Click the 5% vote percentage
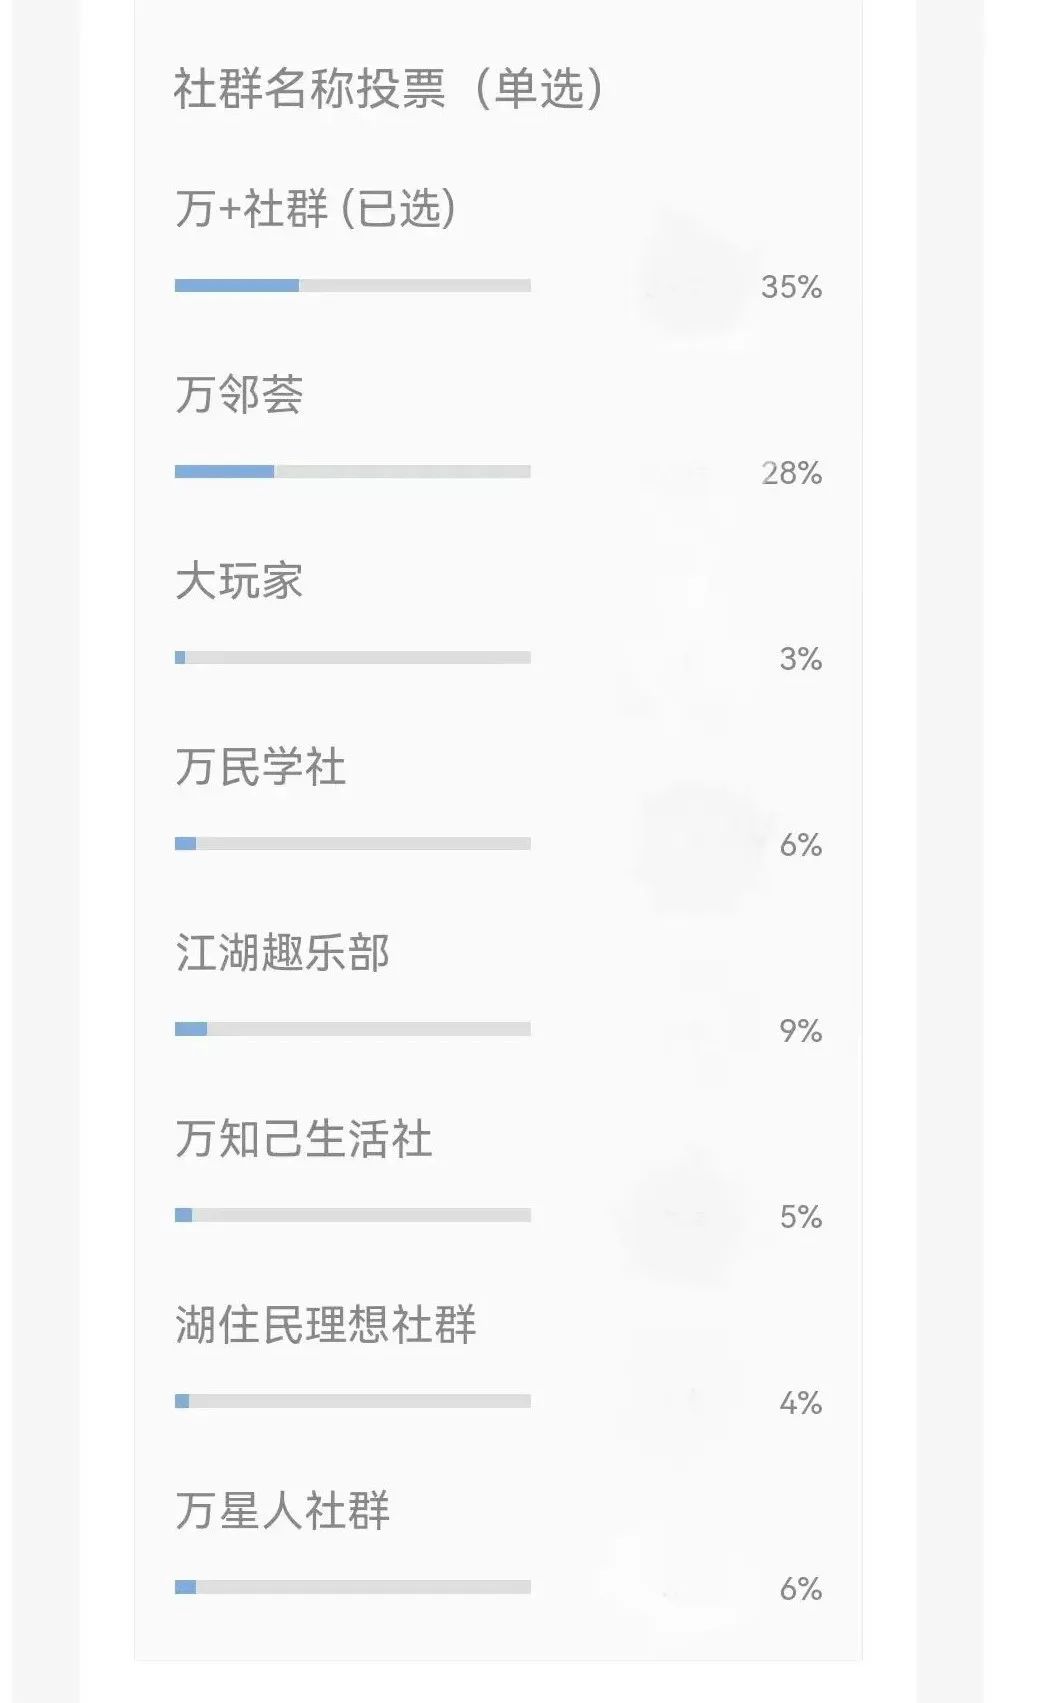The width and height of the screenshot is (1038, 1703). [800, 1217]
